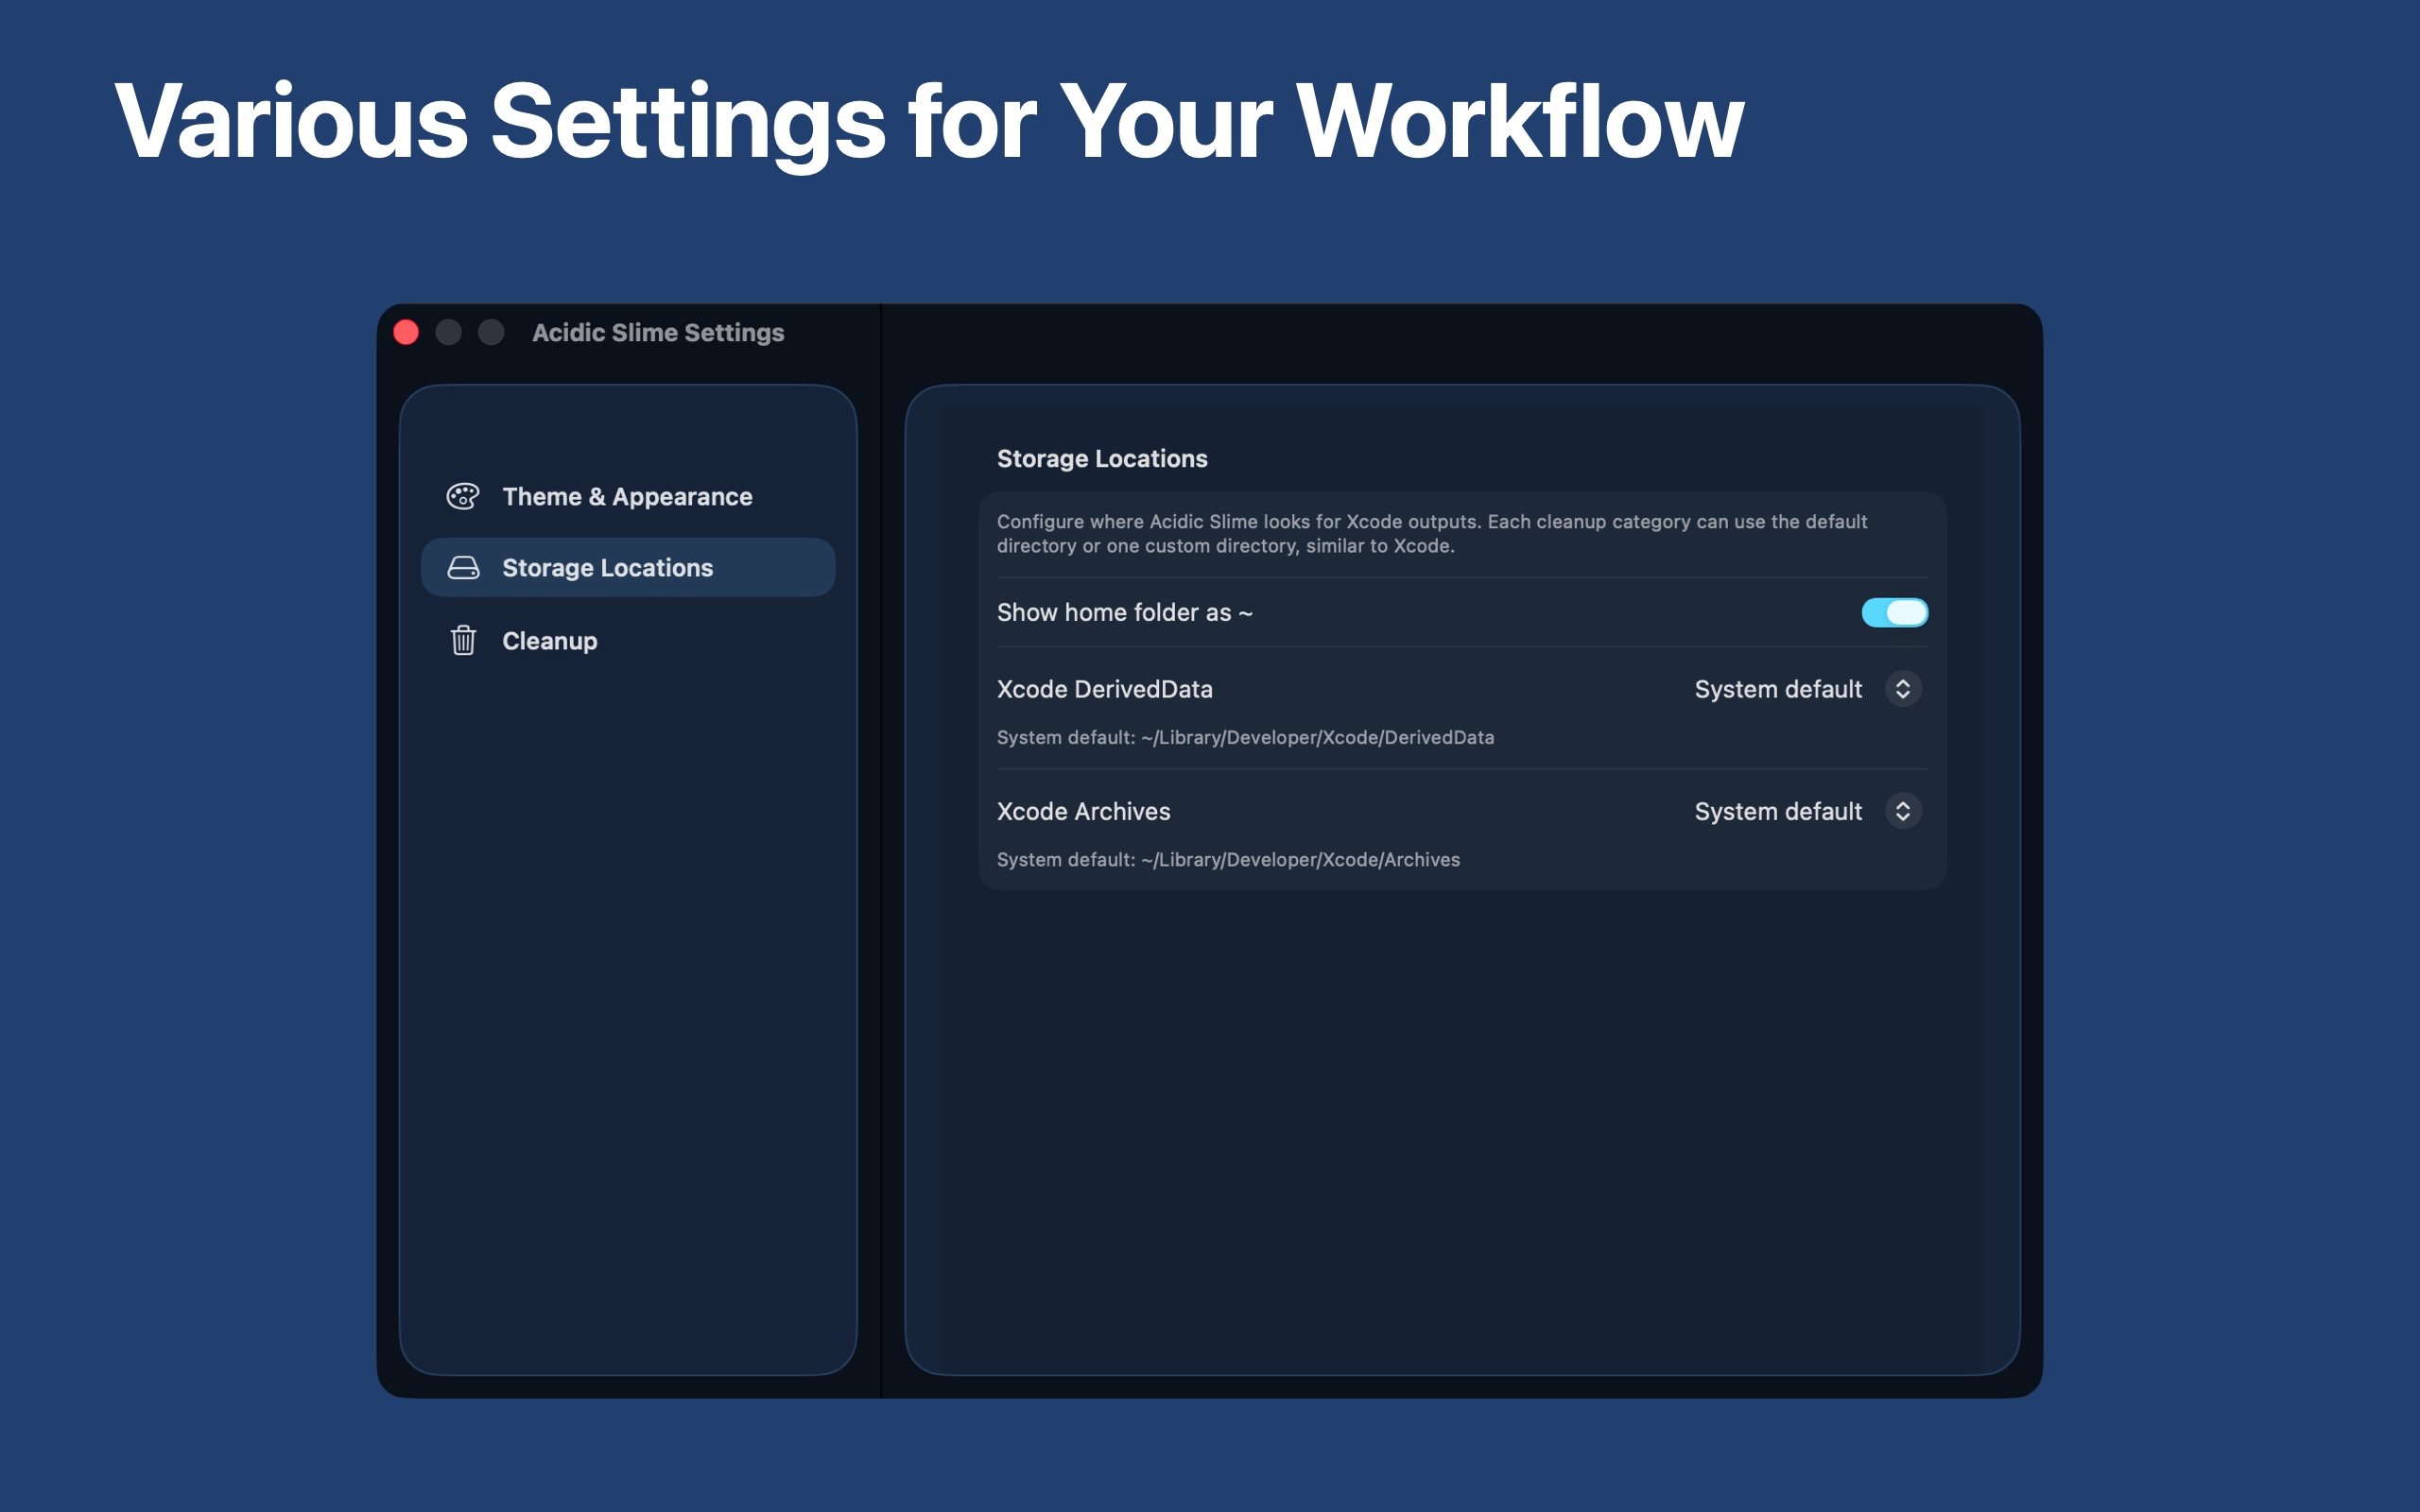Image resolution: width=2420 pixels, height=1512 pixels.
Task: Select the Storage Locations sidebar item
Action: (x=628, y=567)
